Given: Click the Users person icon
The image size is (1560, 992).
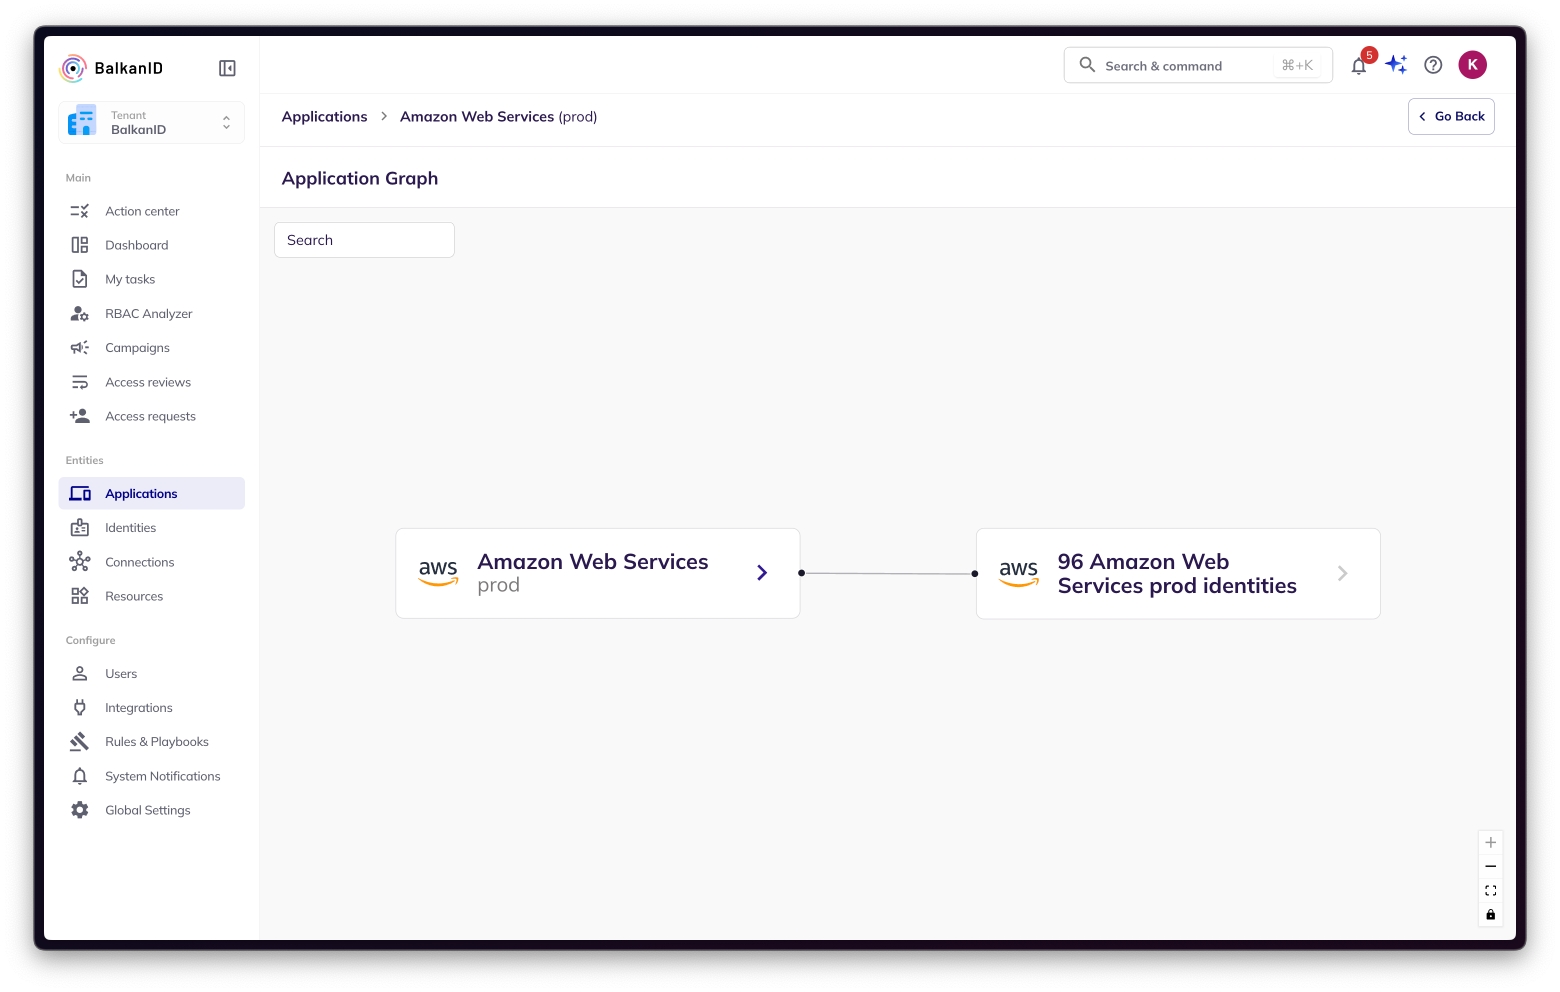Looking at the screenshot, I should 80,674.
